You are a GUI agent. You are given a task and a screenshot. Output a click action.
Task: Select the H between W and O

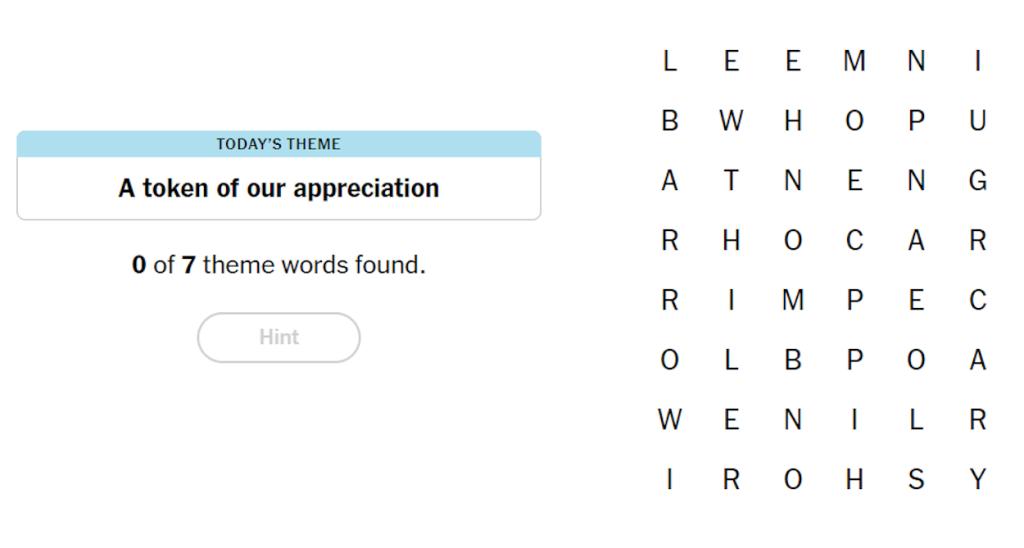(x=792, y=121)
